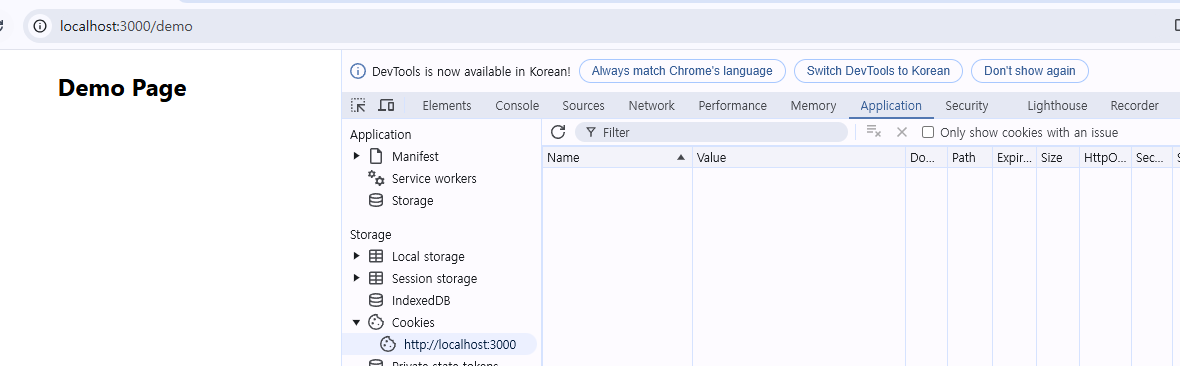This screenshot has width=1180, height=366.
Task: Click the Application section heading in sidebar
Action: pyautogui.click(x=381, y=135)
